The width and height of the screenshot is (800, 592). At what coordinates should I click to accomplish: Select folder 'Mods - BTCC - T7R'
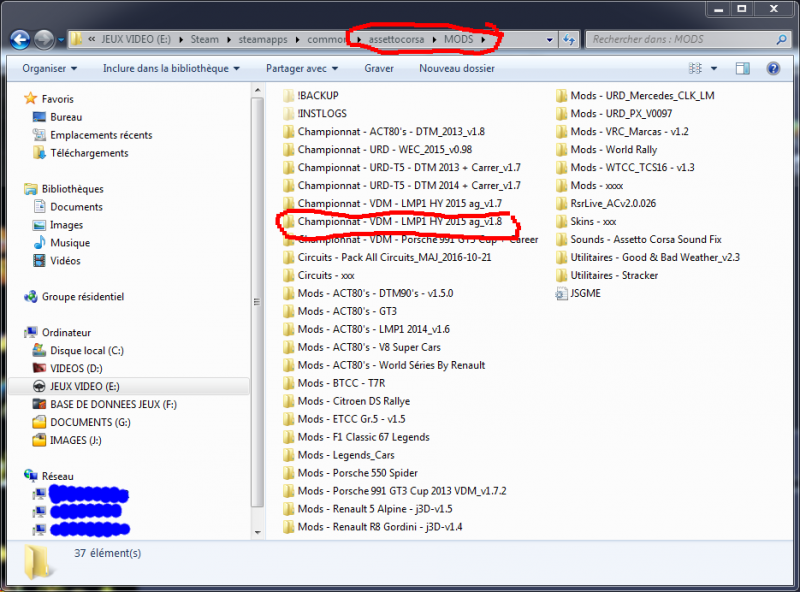click(341, 383)
